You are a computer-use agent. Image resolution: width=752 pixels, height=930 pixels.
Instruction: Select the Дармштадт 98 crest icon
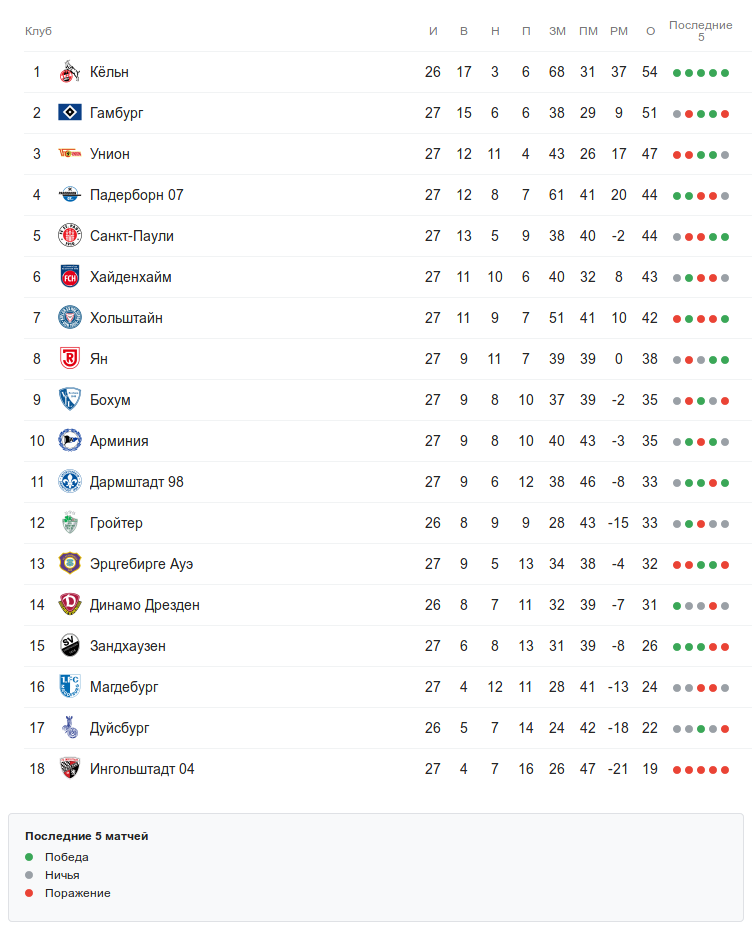(69, 482)
